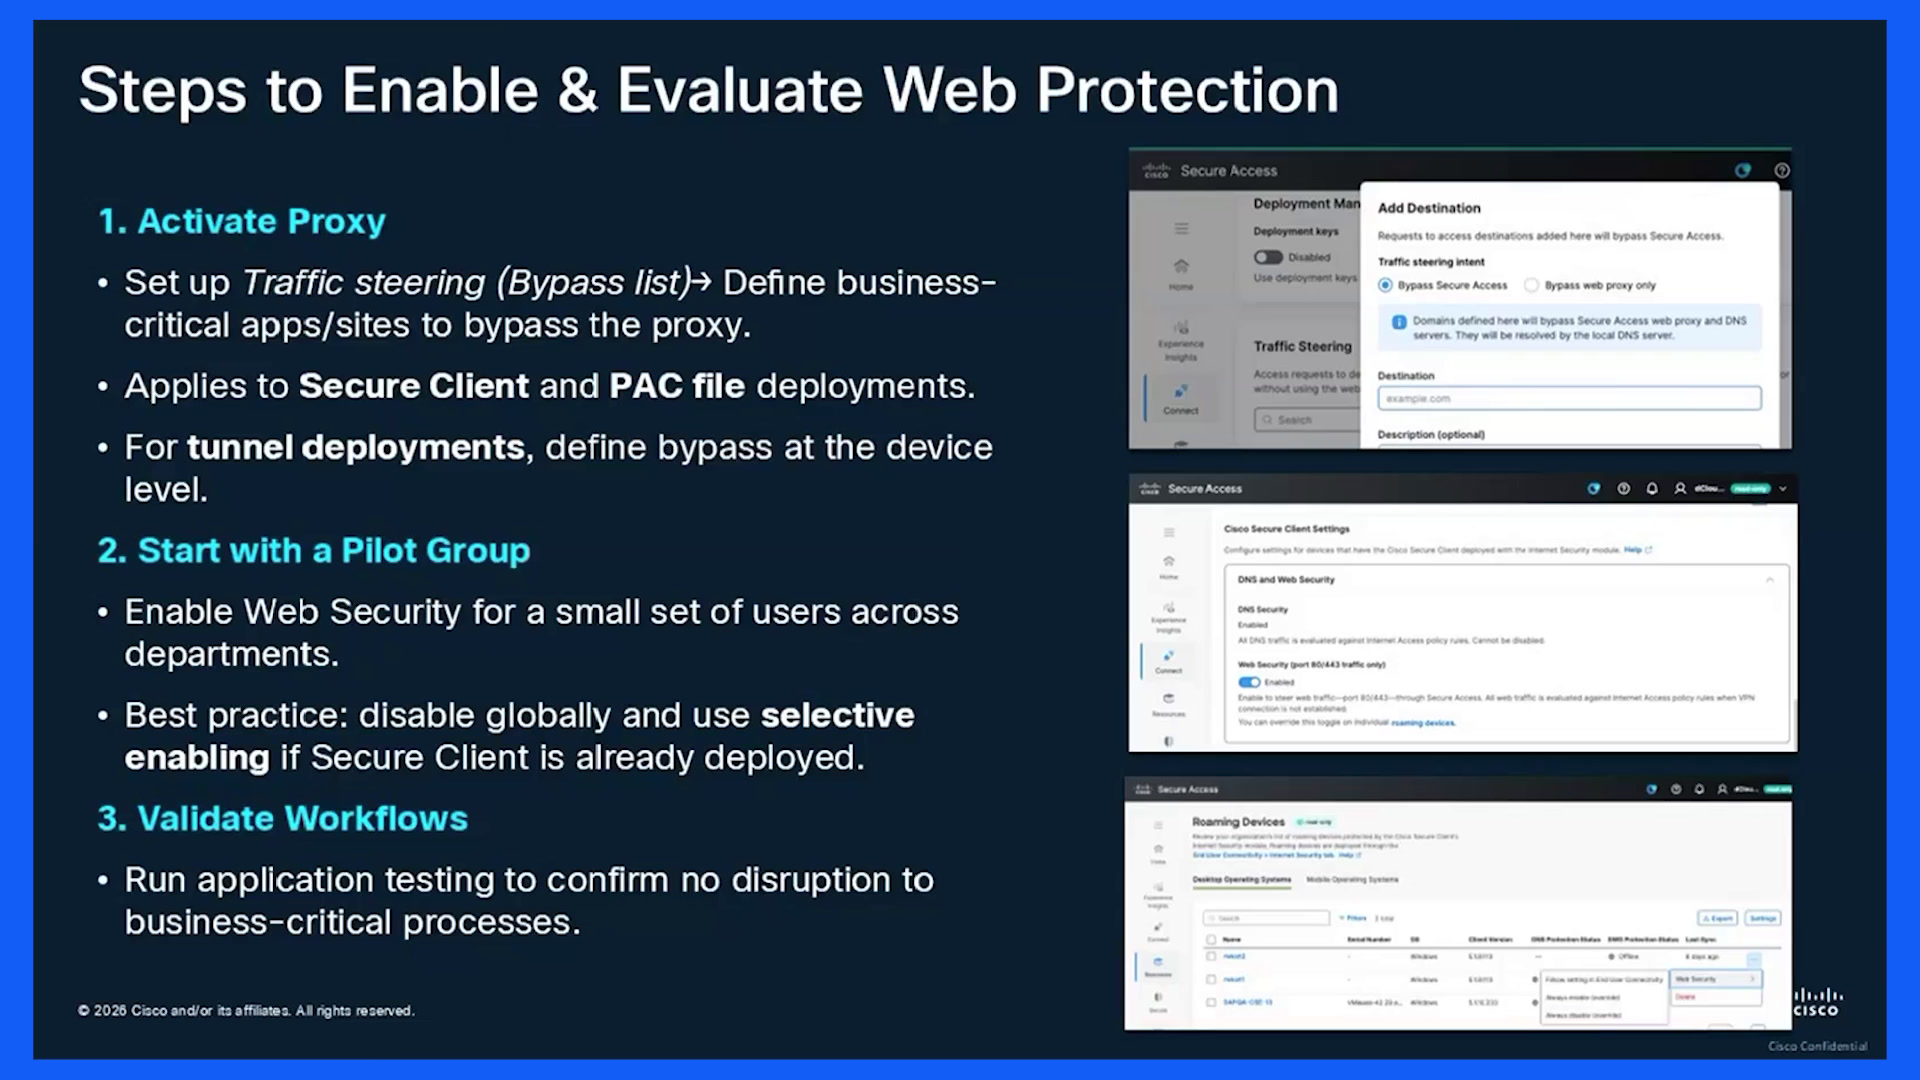Viewport: 1920px width, 1080px height.
Task: Check the checkbox for the first roaming device row
Action: click(1211, 956)
